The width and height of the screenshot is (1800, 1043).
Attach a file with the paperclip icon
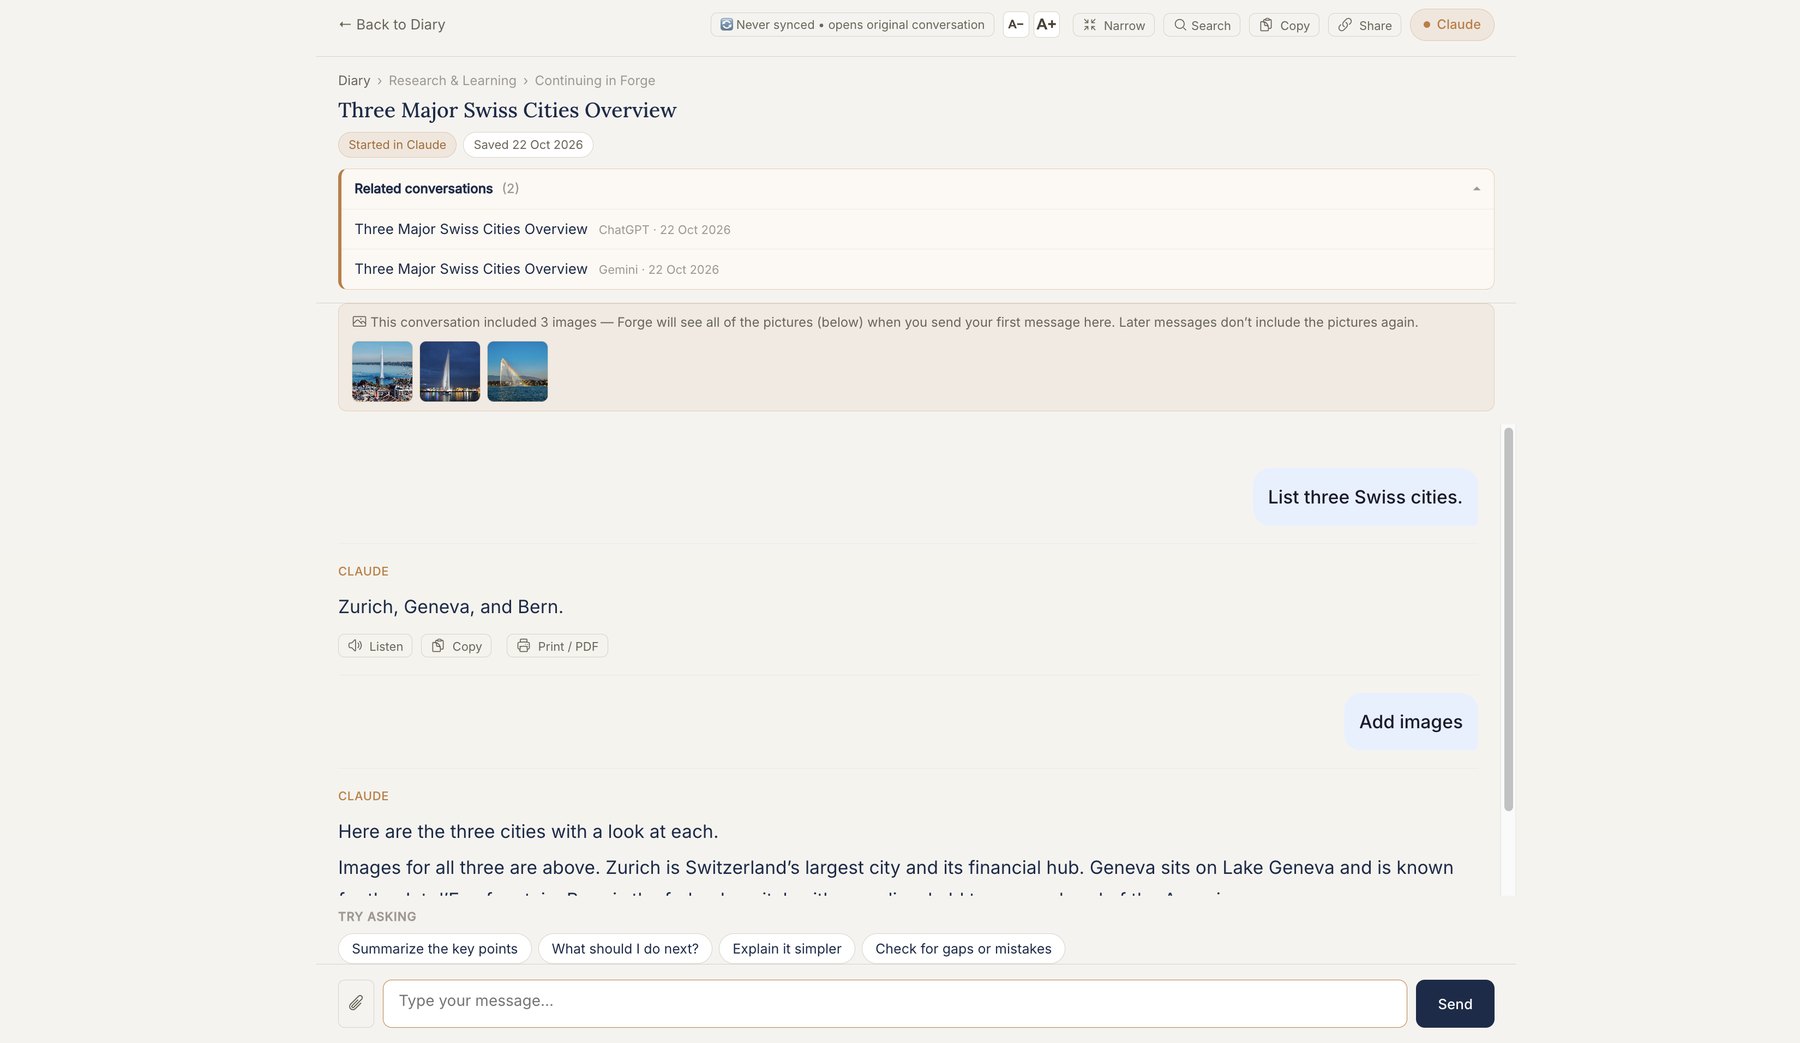coord(356,1003)
